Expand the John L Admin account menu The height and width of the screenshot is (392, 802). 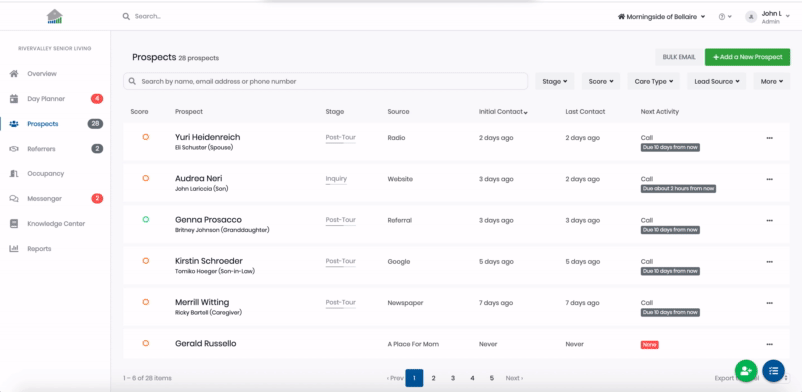[768, 17]
